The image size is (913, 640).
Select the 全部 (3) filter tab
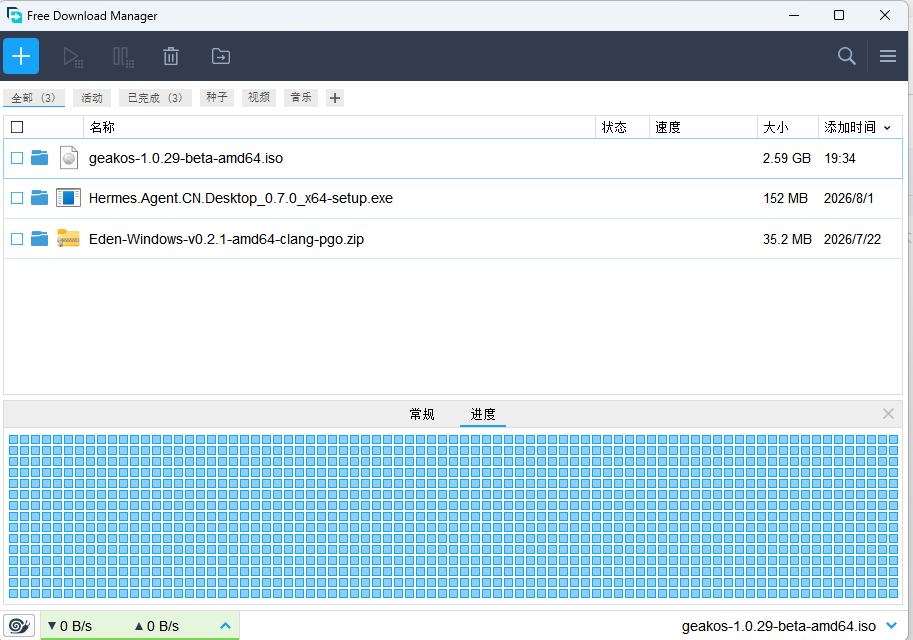(34, 98)
